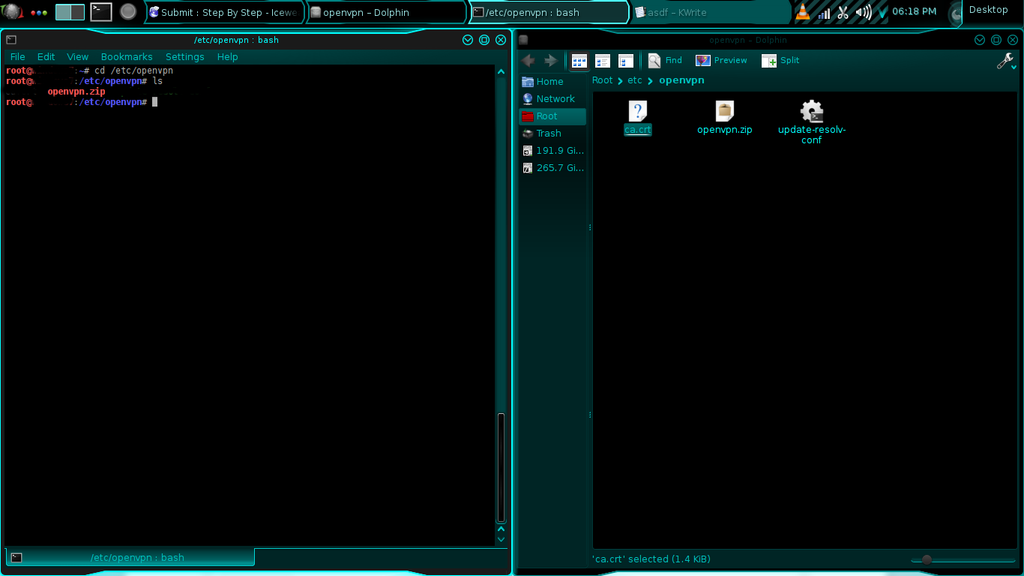The image size is (1024, 576).
Task: Select Home in Dolphin Places panel
Action: pyautogui.click(x=552, y=82)
